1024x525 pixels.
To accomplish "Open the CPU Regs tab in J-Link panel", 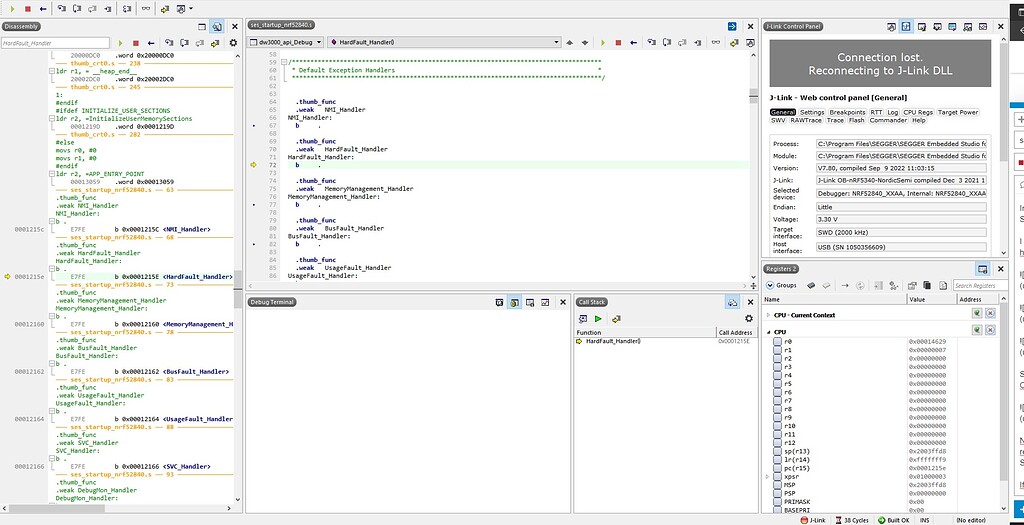I will tap(917, 112).
